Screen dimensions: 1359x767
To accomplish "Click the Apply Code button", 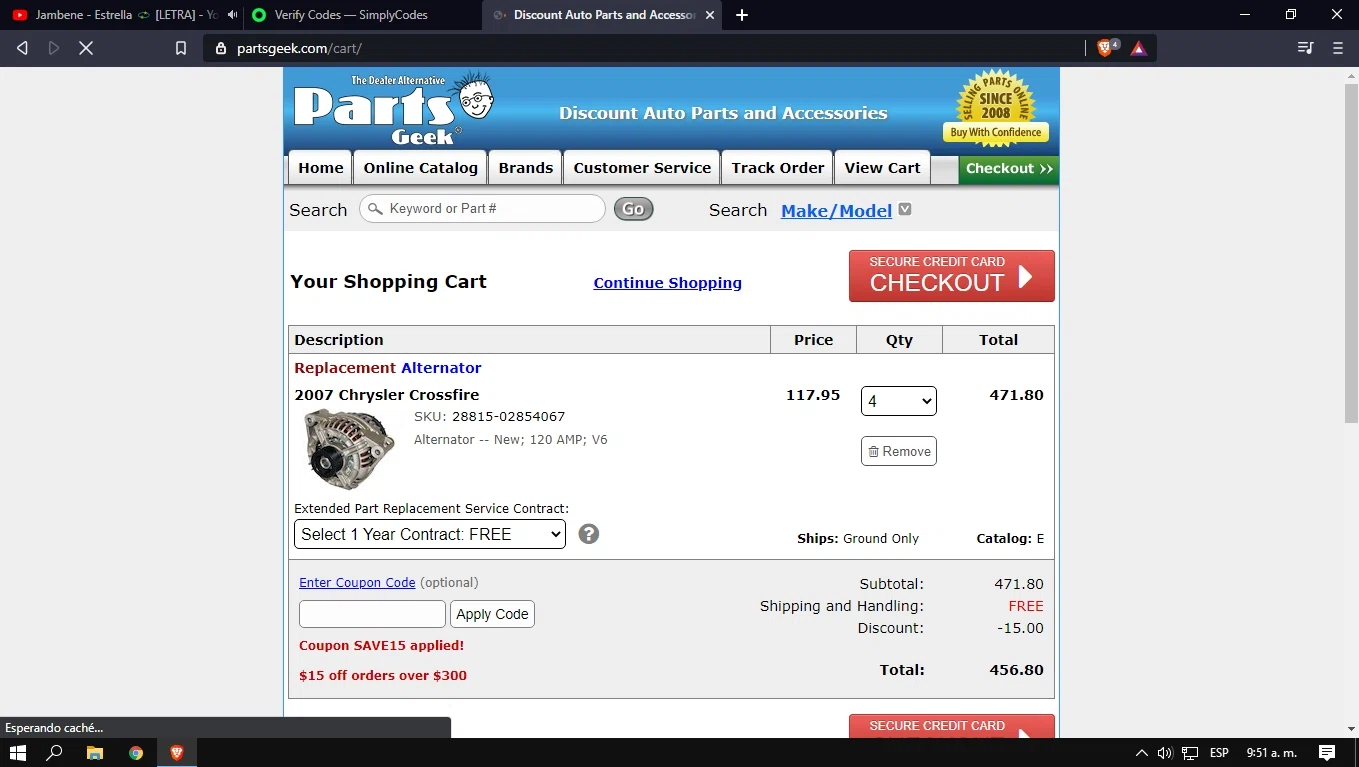I will (492, 614).
